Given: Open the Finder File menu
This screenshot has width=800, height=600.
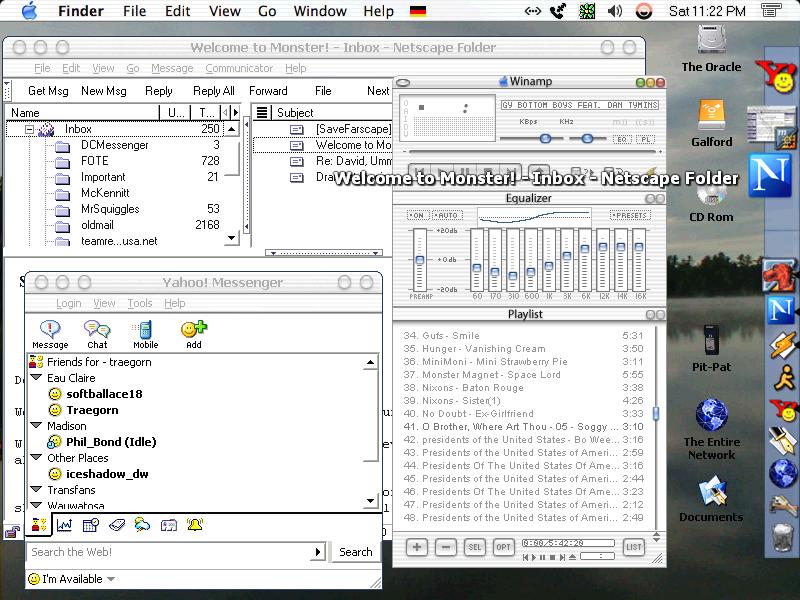Looking at the screenshot, I should click(x=135, y=11).
